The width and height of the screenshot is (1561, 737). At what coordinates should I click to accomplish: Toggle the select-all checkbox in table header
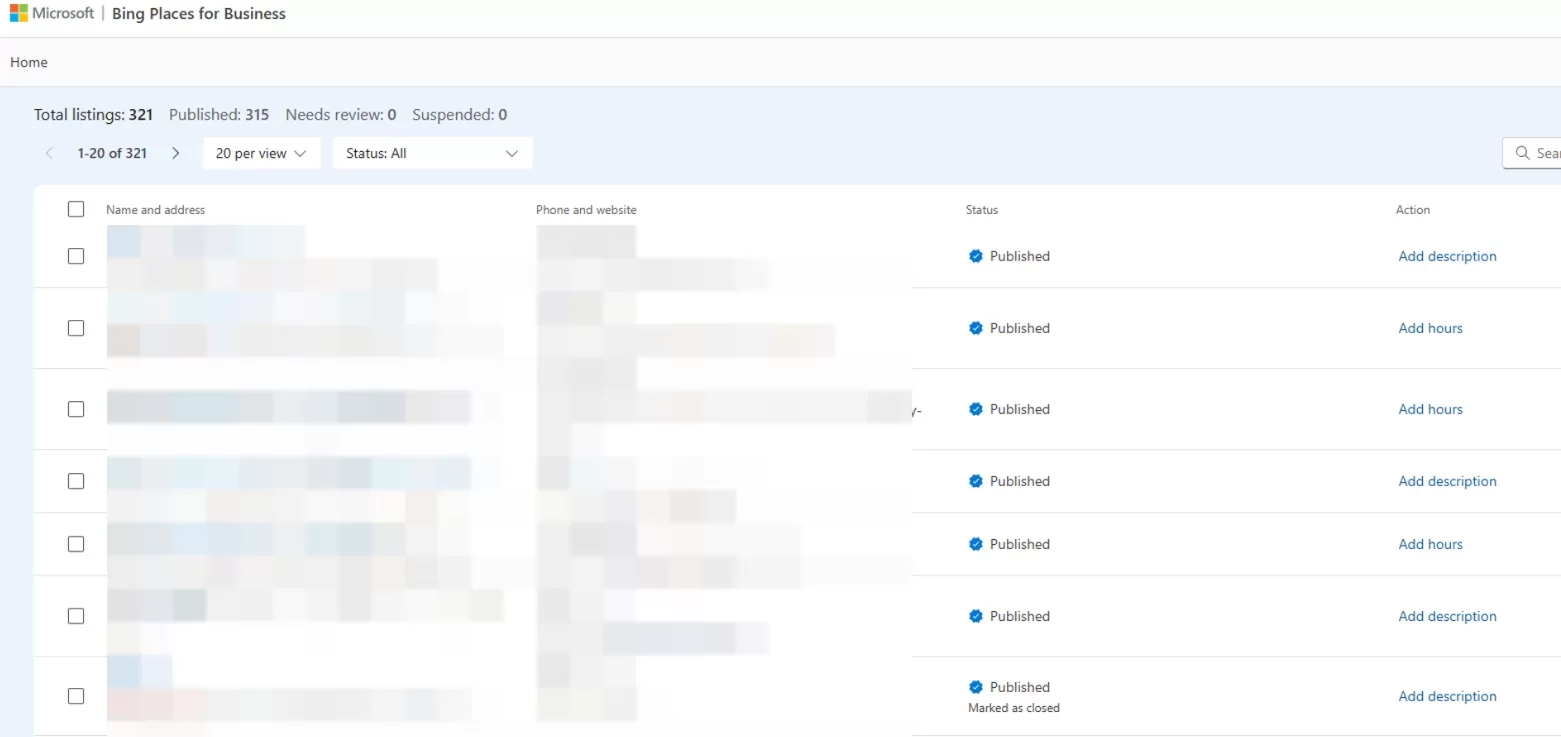76,209
